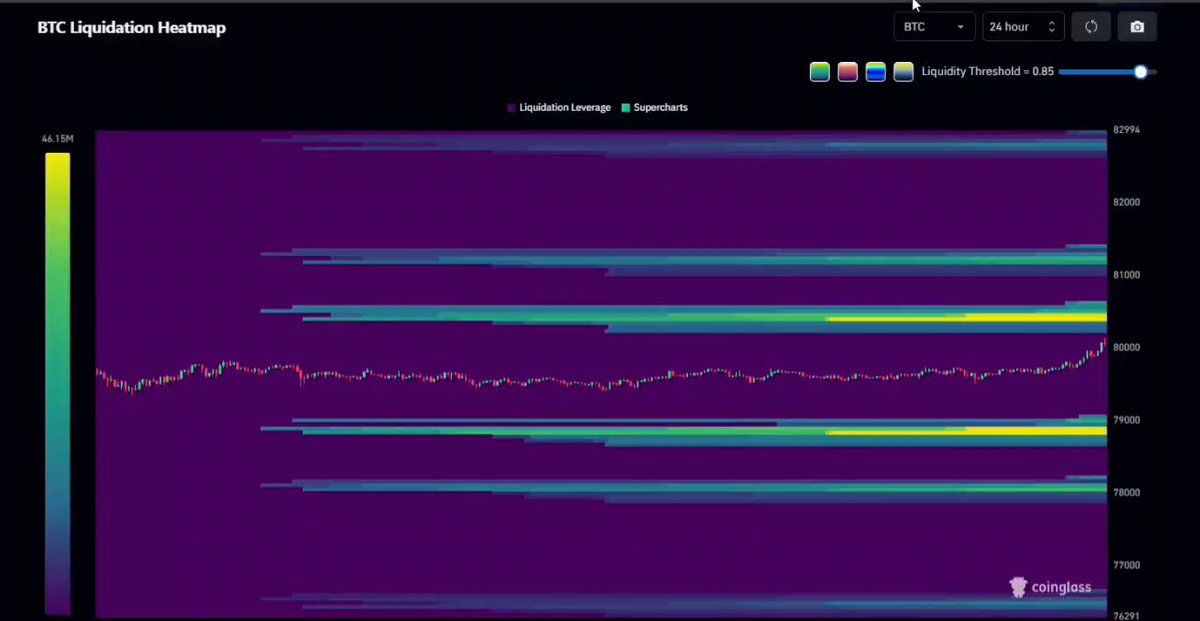The width and height of the screenshot is (1200, 621).
Task: Pick the red-to-purple color theme swatch
Action: click(x=848, y=72)
